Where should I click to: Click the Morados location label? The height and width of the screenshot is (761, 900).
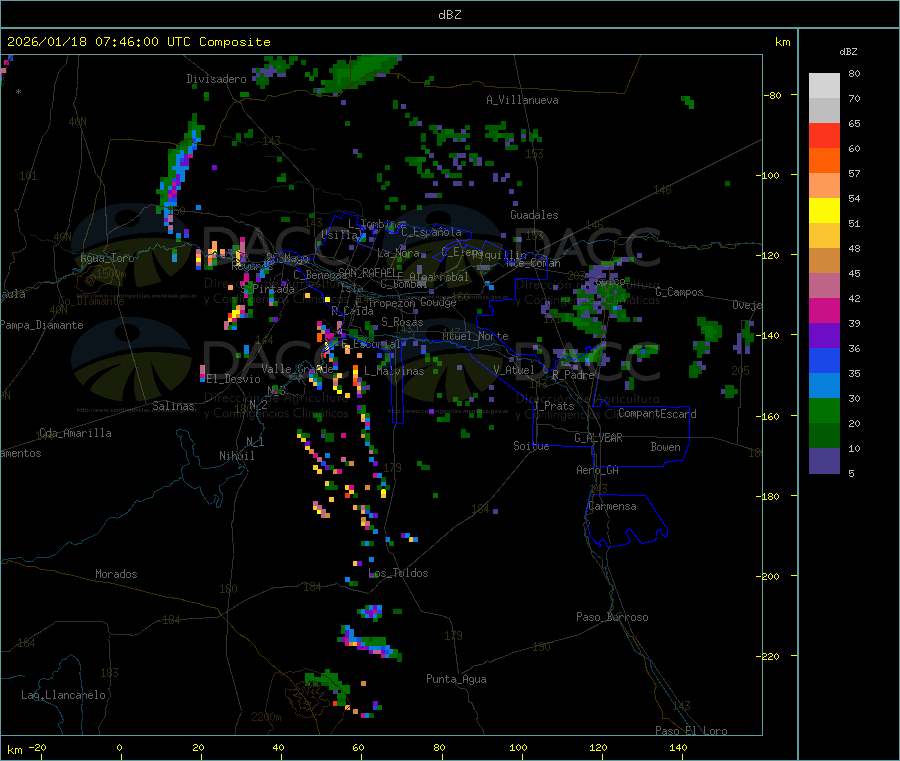click(116, 574)
